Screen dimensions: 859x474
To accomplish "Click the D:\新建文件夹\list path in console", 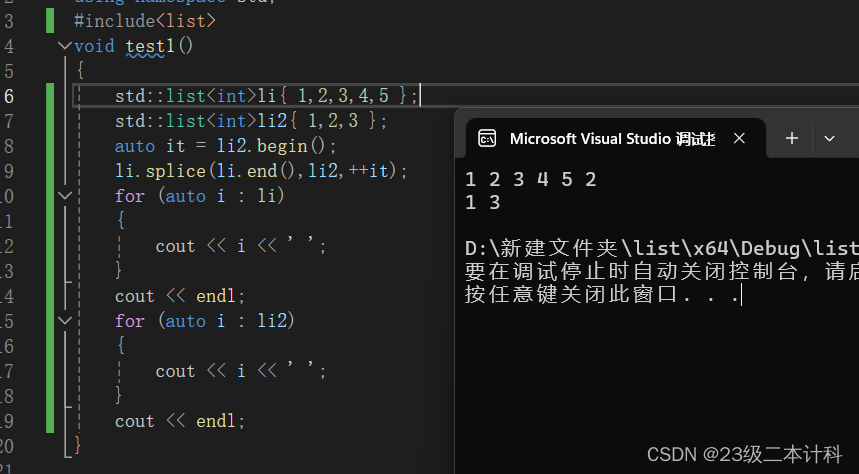I will (661, 249).
